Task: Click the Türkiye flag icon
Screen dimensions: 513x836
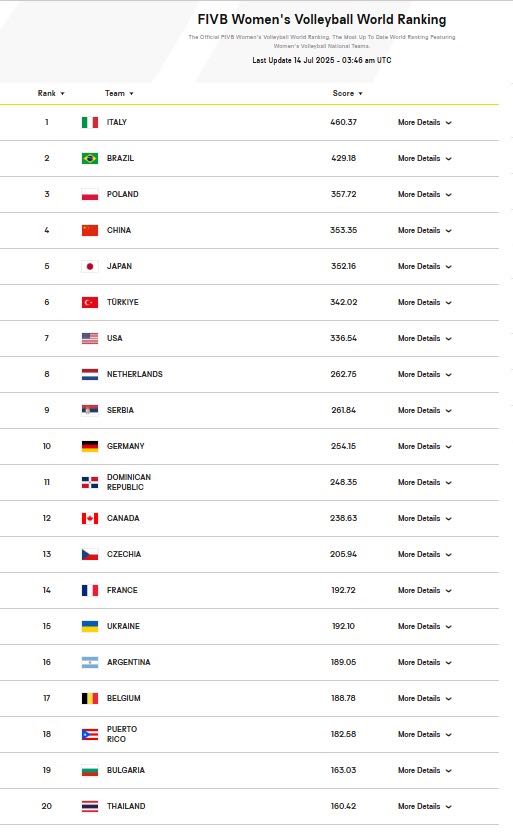Action: click(90, 302)
